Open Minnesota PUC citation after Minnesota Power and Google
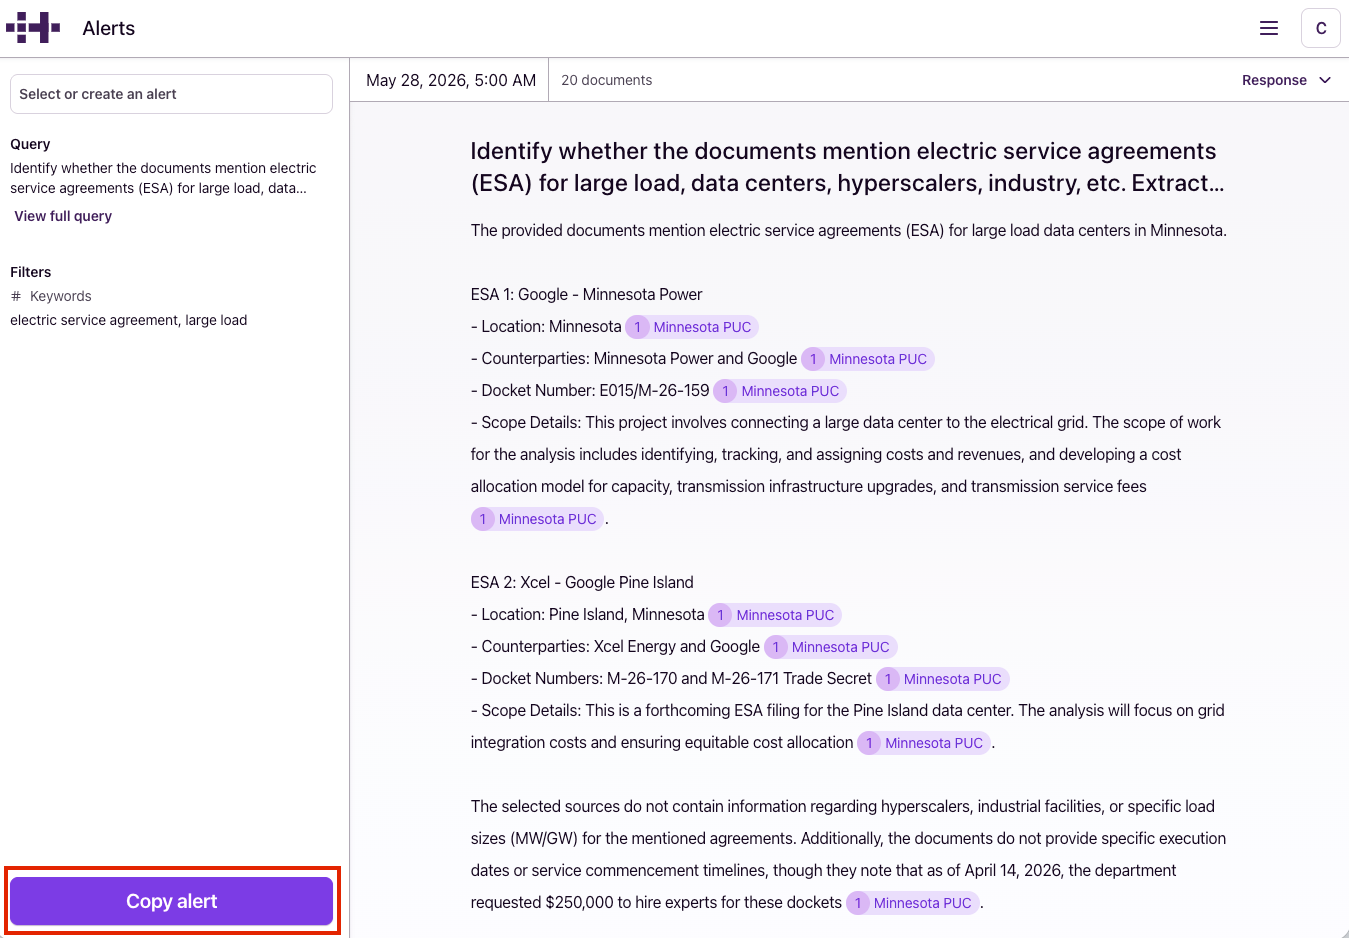The width and height of the screenshot is (1349, 938). click(x=868, y=359)
